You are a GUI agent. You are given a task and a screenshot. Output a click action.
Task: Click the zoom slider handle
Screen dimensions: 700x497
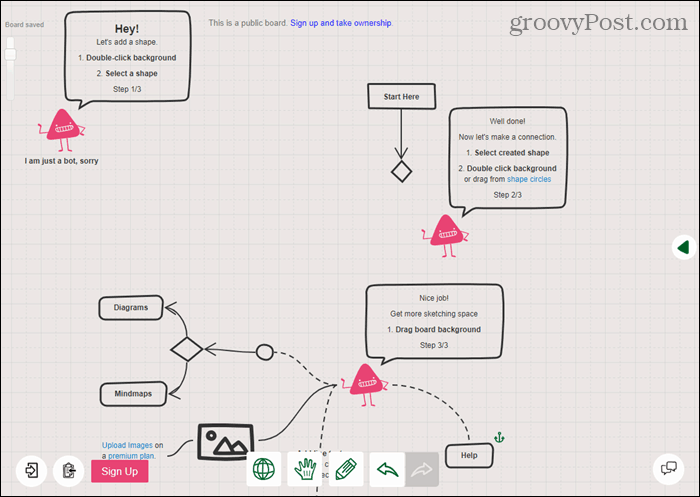pos(10,54)
